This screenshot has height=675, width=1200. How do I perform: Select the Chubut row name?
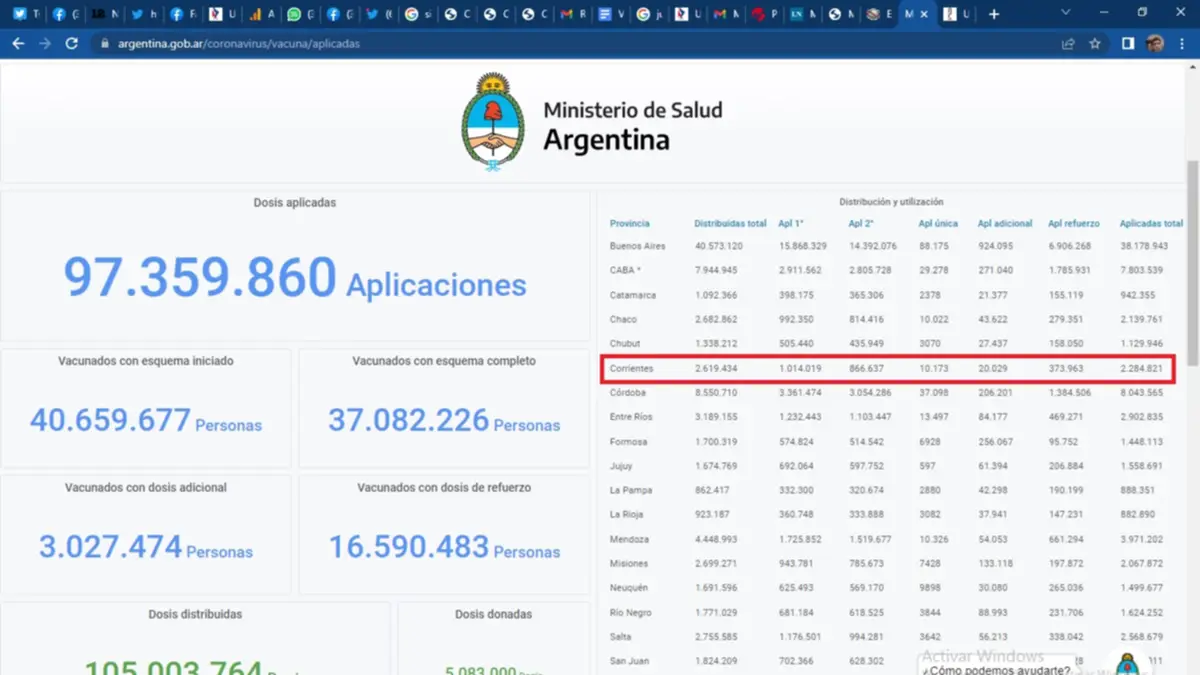(x=625, y=344)
